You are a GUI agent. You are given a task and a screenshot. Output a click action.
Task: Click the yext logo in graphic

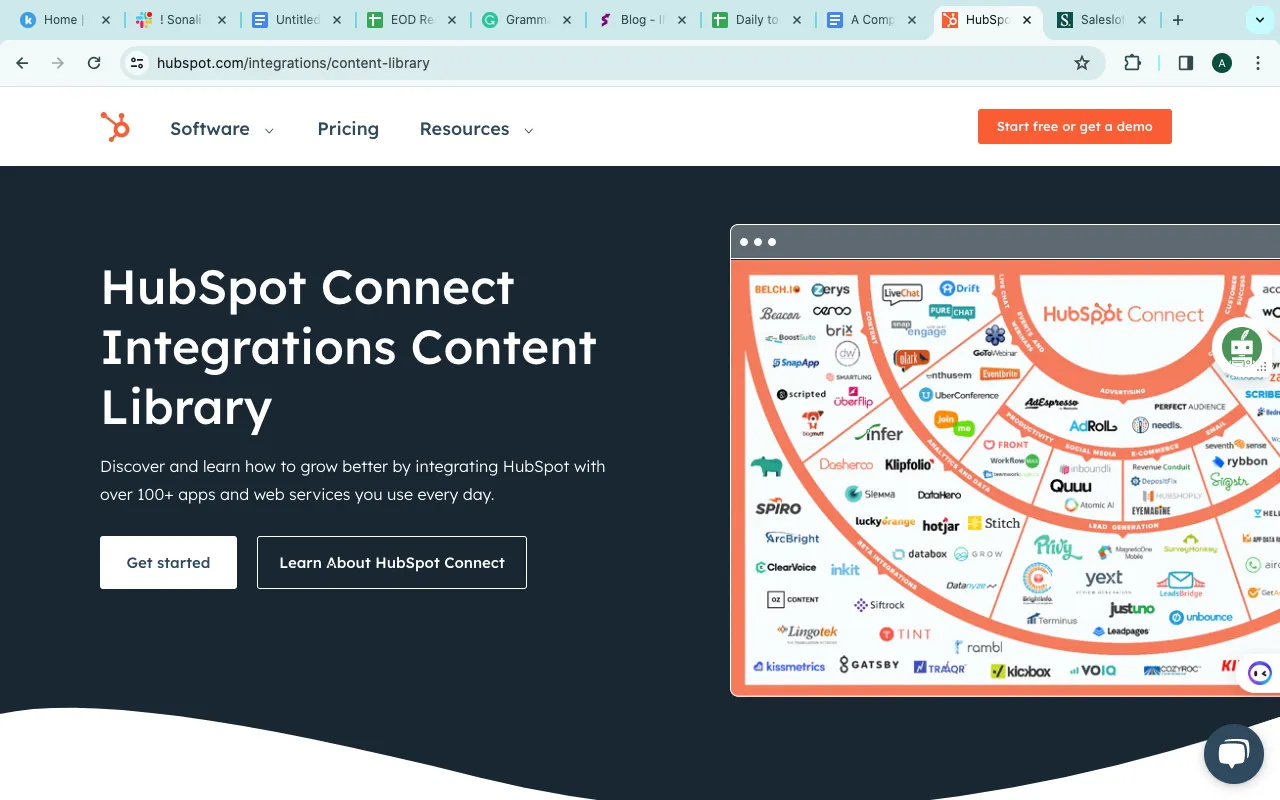tap(1103, 578)
